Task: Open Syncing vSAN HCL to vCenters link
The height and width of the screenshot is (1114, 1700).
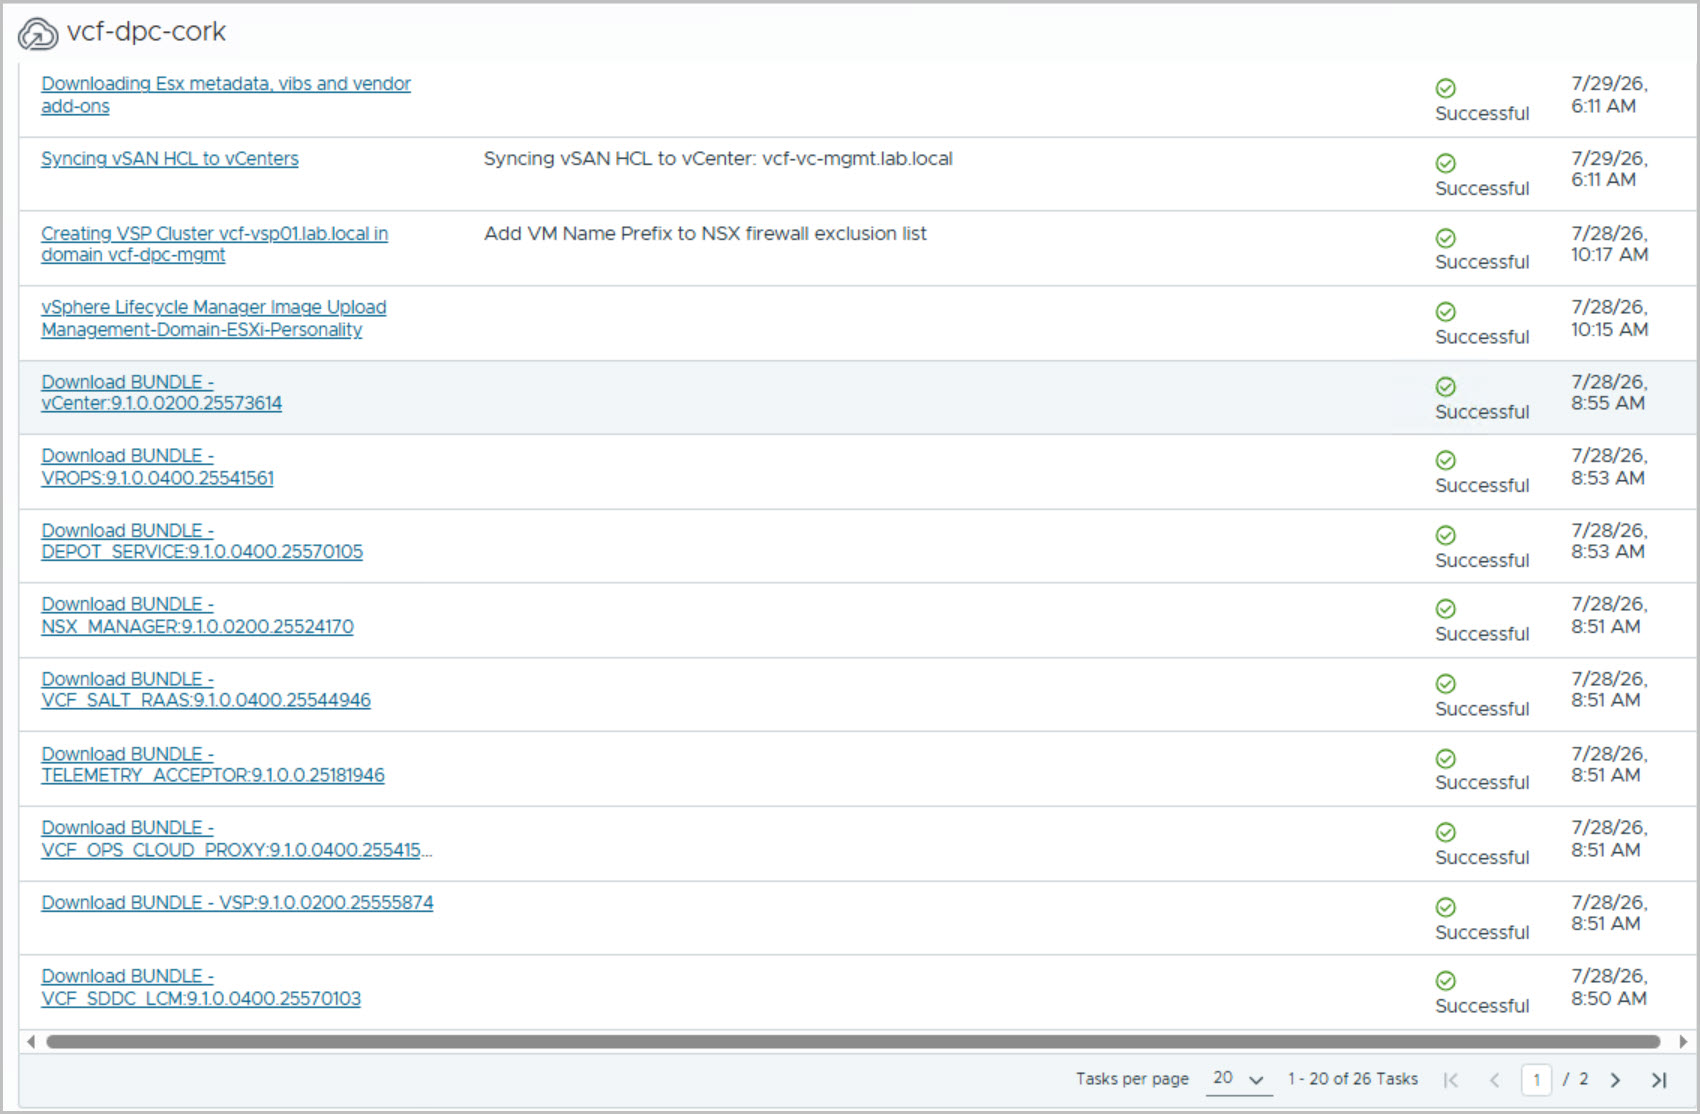Action: coord(170,159)
